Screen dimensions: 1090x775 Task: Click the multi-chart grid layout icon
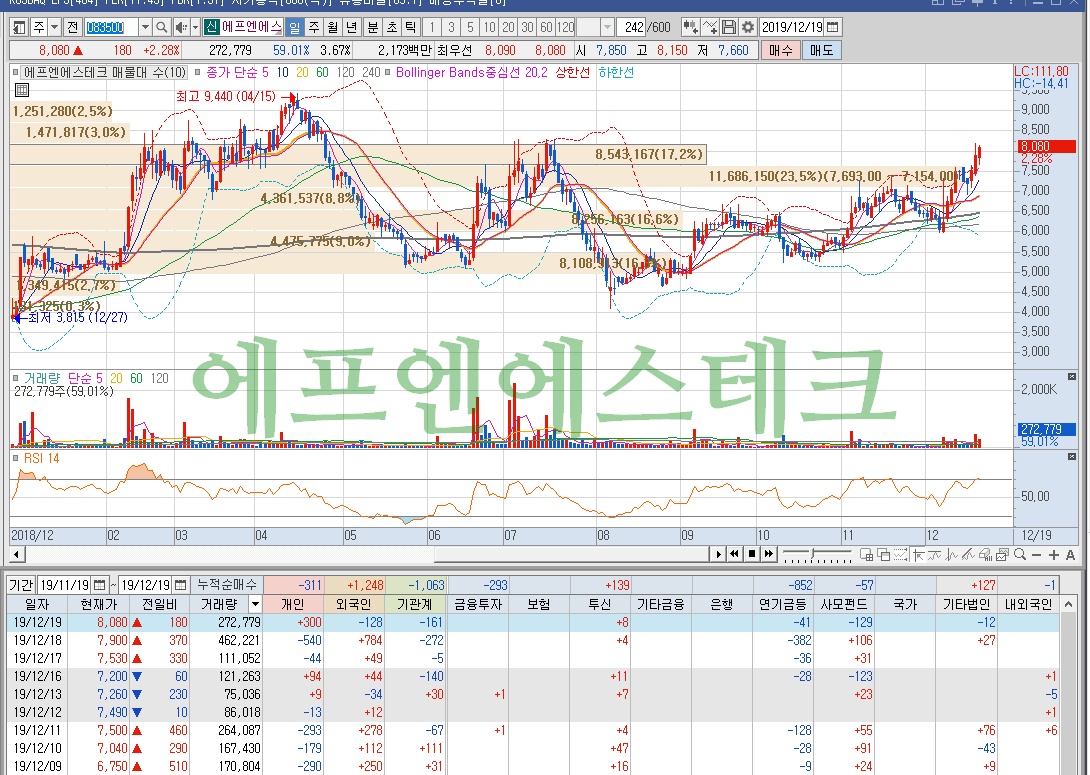(x=866, y=555)
